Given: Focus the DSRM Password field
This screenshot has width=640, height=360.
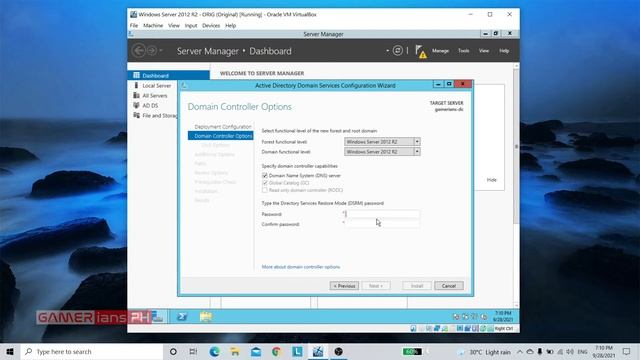Looking at the screenshot, I should pyautogui.click(x=382, y=214).
